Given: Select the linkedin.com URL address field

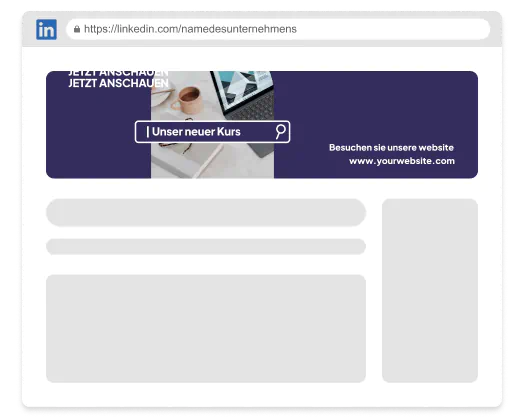Looking at the screenshot, I should [278, 29].
